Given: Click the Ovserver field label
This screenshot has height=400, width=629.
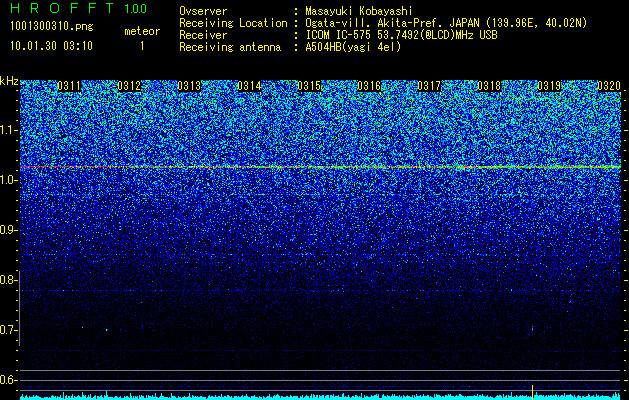Looking at the screenshot, I should pos(203,11).
